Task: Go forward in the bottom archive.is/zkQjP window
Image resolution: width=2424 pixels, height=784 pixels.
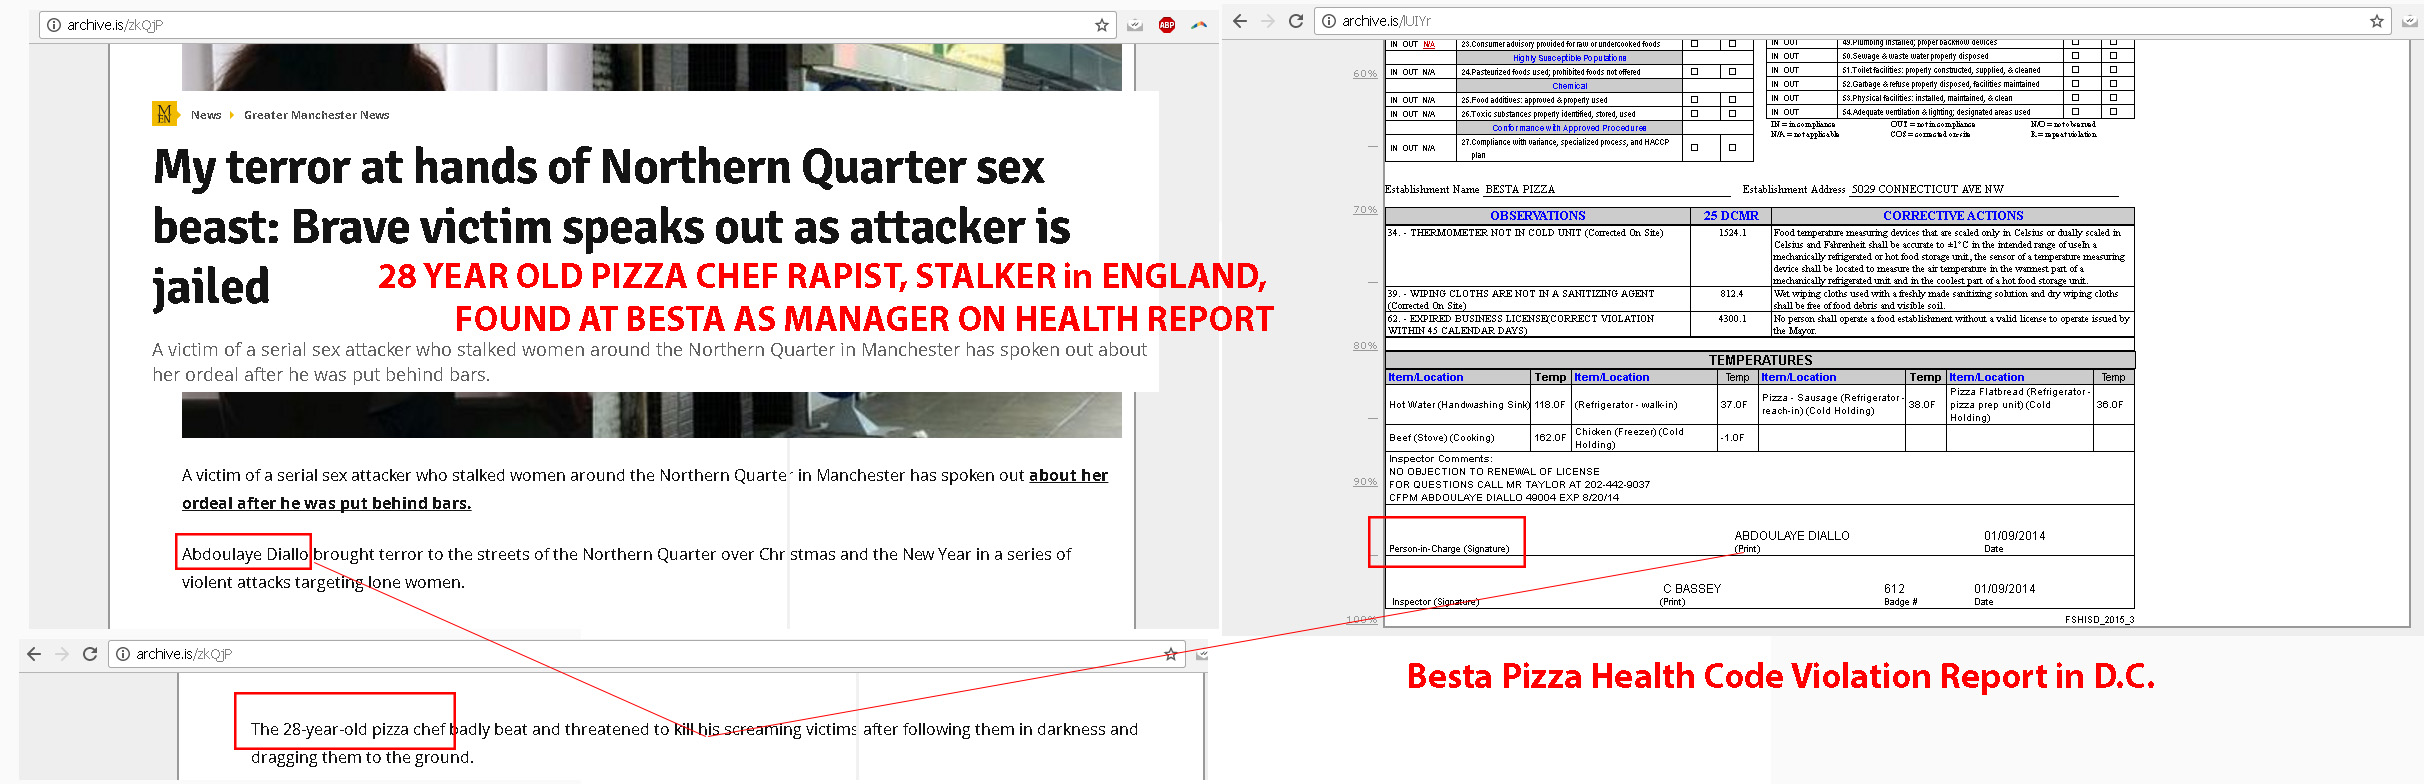Action: 62,654
